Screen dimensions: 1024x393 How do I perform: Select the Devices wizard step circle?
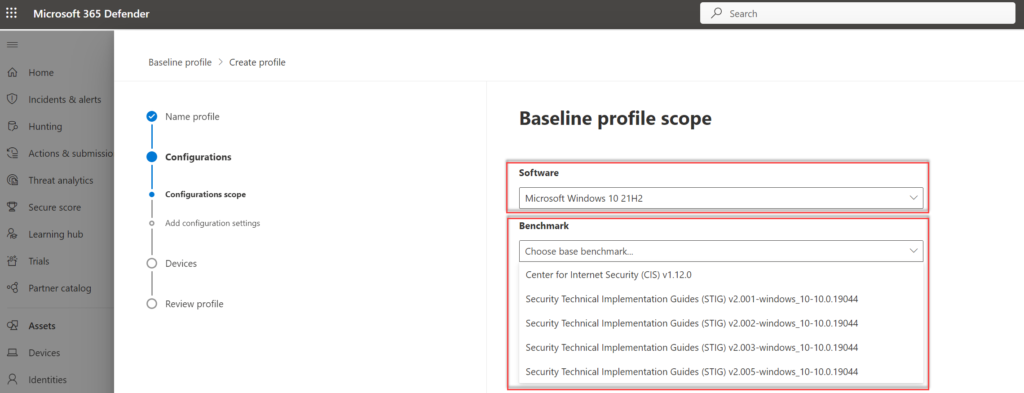(152, 264)
